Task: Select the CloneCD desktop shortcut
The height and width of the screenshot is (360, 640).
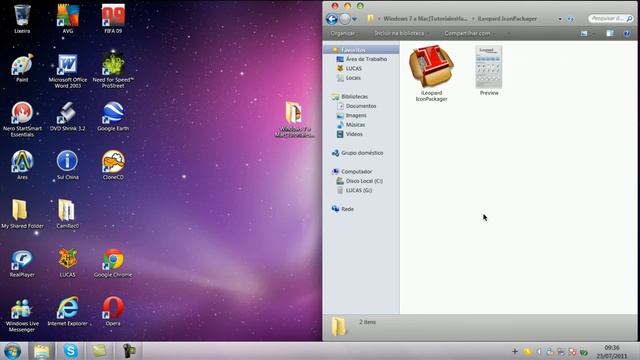Action: point(113,165)
